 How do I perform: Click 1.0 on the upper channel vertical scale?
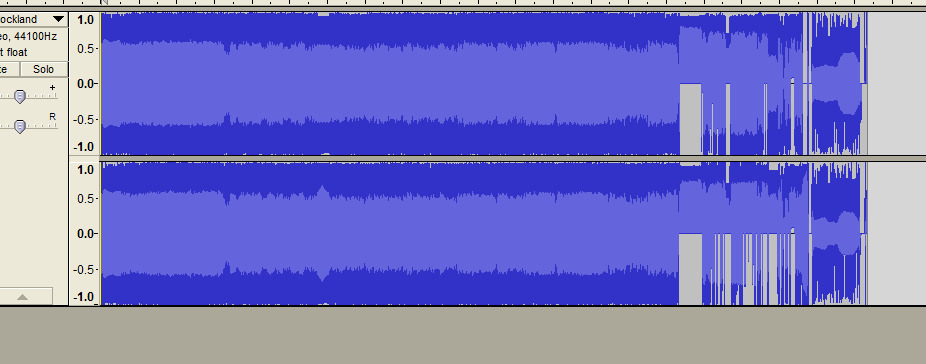coord(86,20)
